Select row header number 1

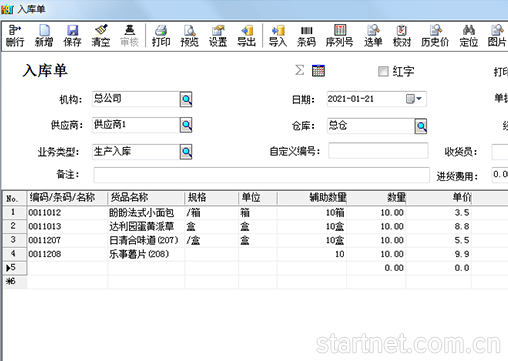[15, 212]
